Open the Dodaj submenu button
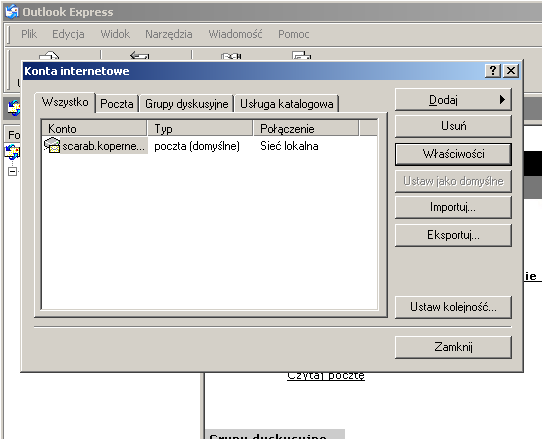Image resolution: width=542 pixels, height=439 pixels. 453,100
